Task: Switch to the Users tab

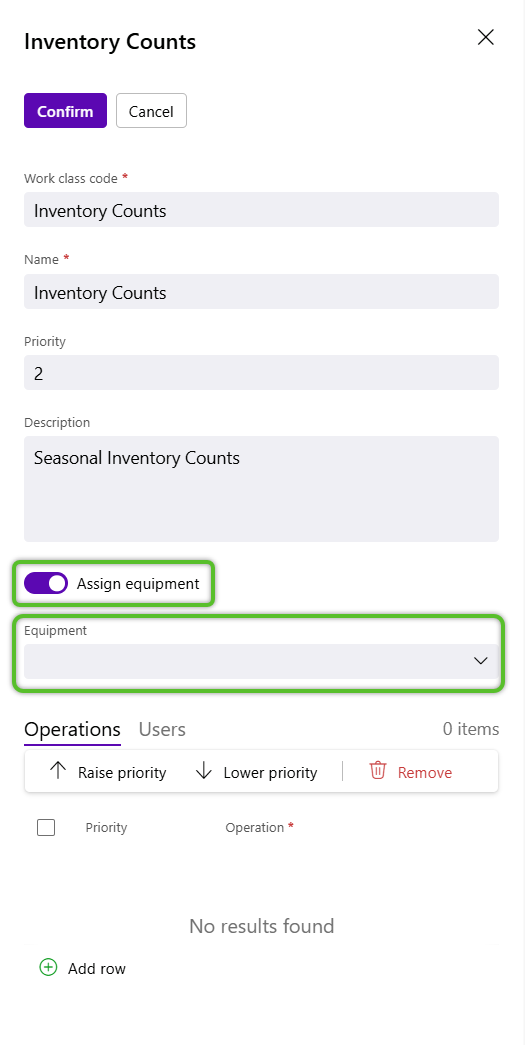Action: 162,729
